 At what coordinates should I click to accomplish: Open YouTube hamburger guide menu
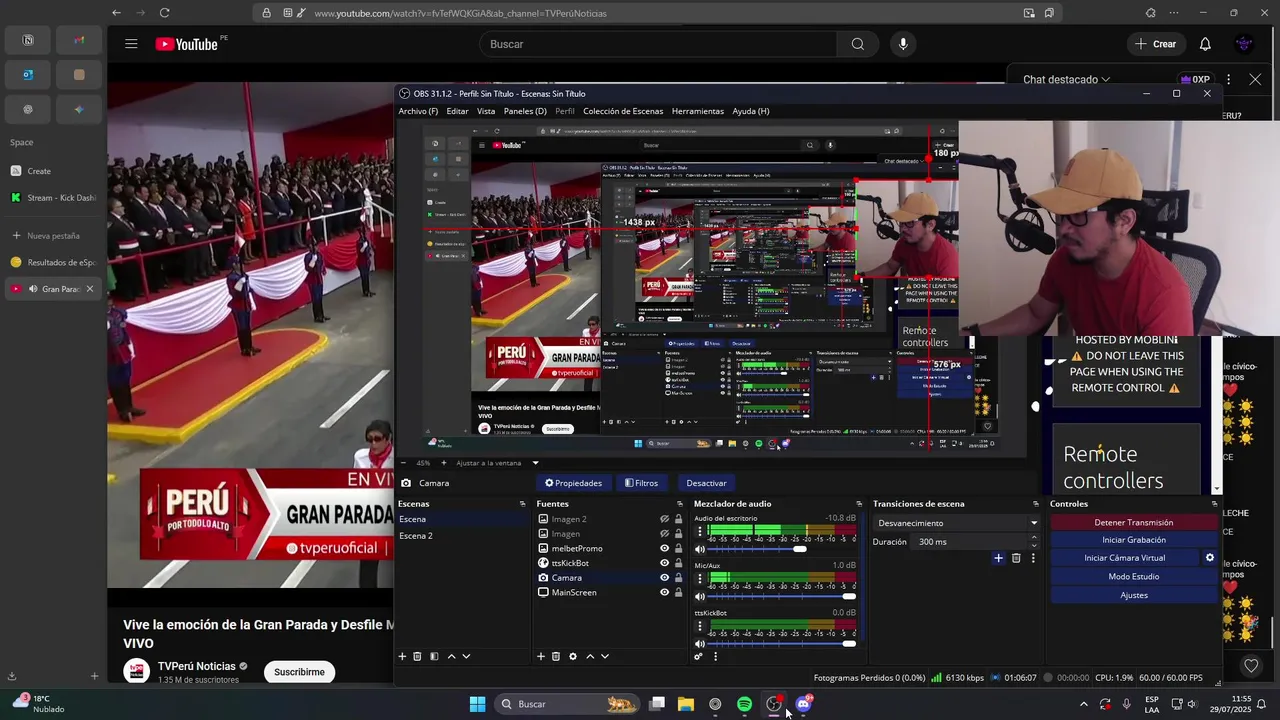click(x=131, y=44)
